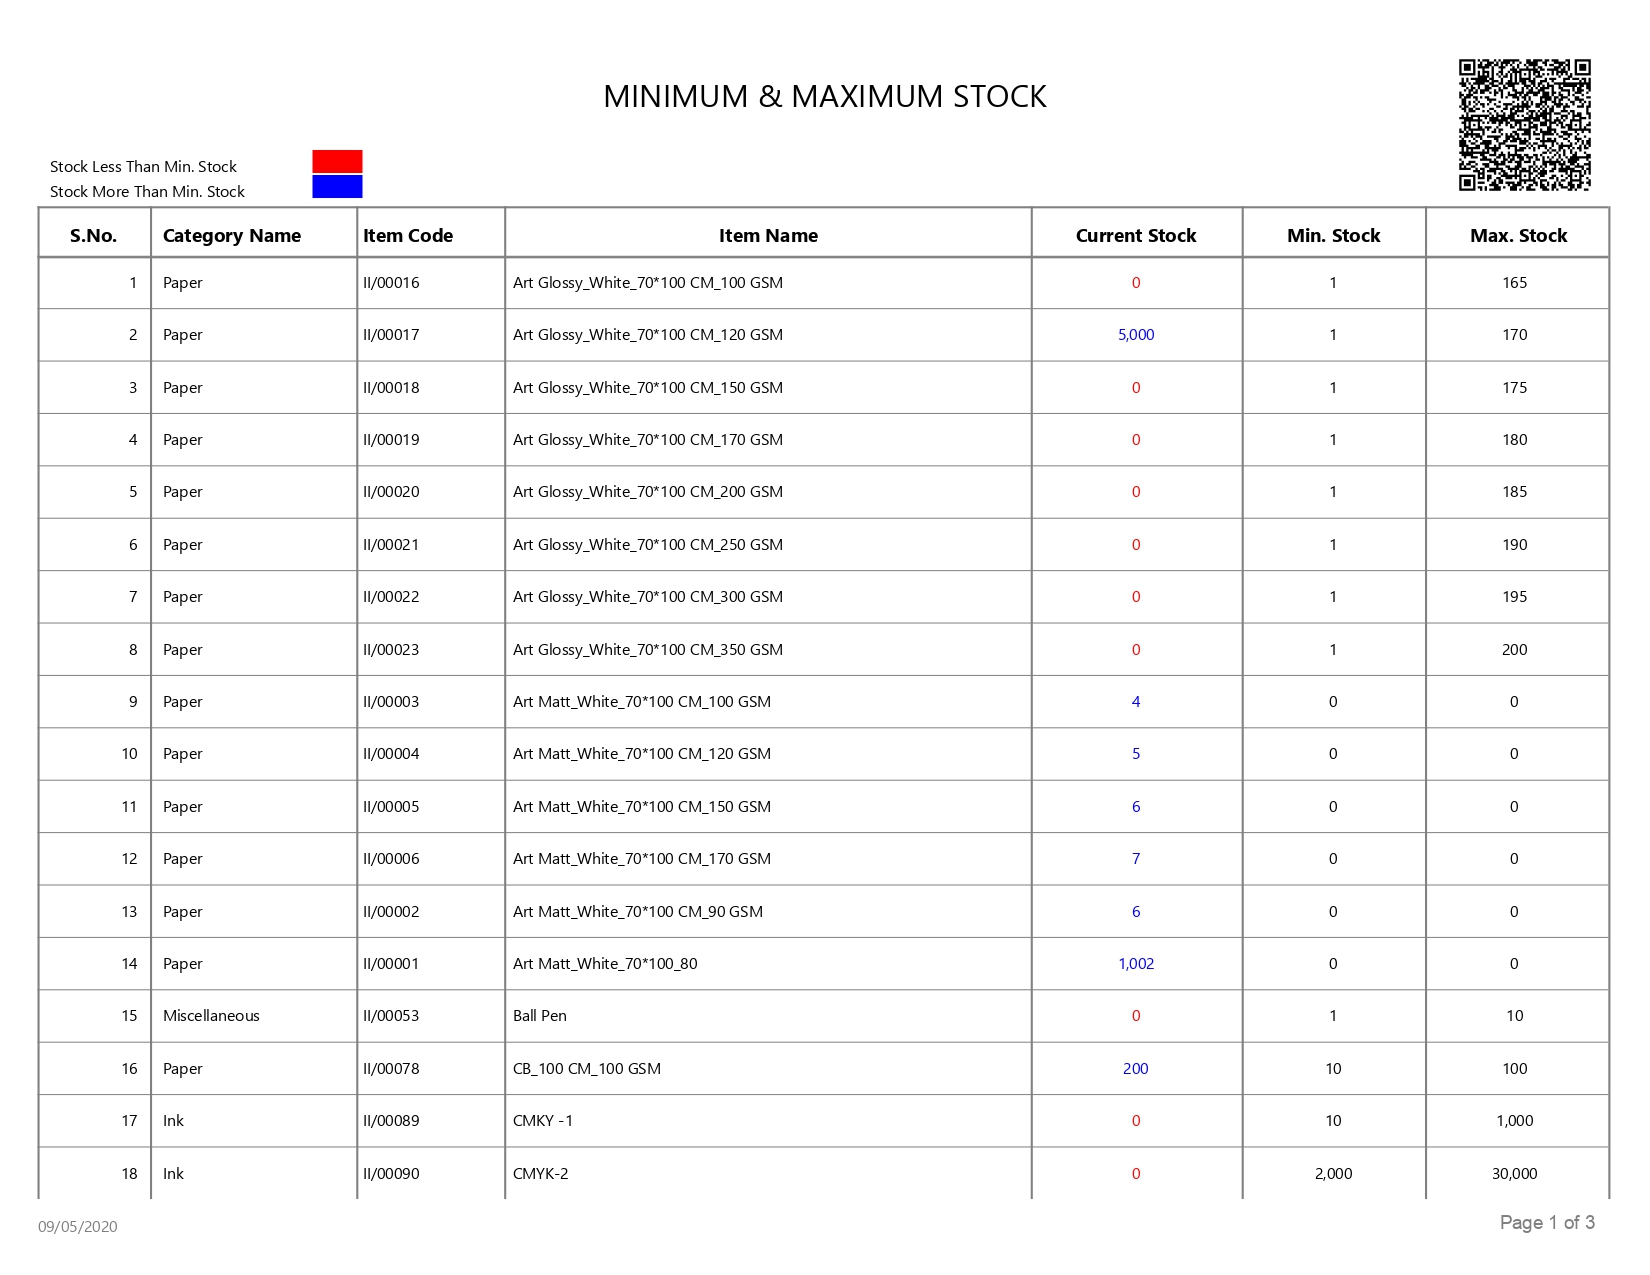Click the 1,002 current stock value
Viewport: 1650px width, 1275px height.
tap(1136, 964)
